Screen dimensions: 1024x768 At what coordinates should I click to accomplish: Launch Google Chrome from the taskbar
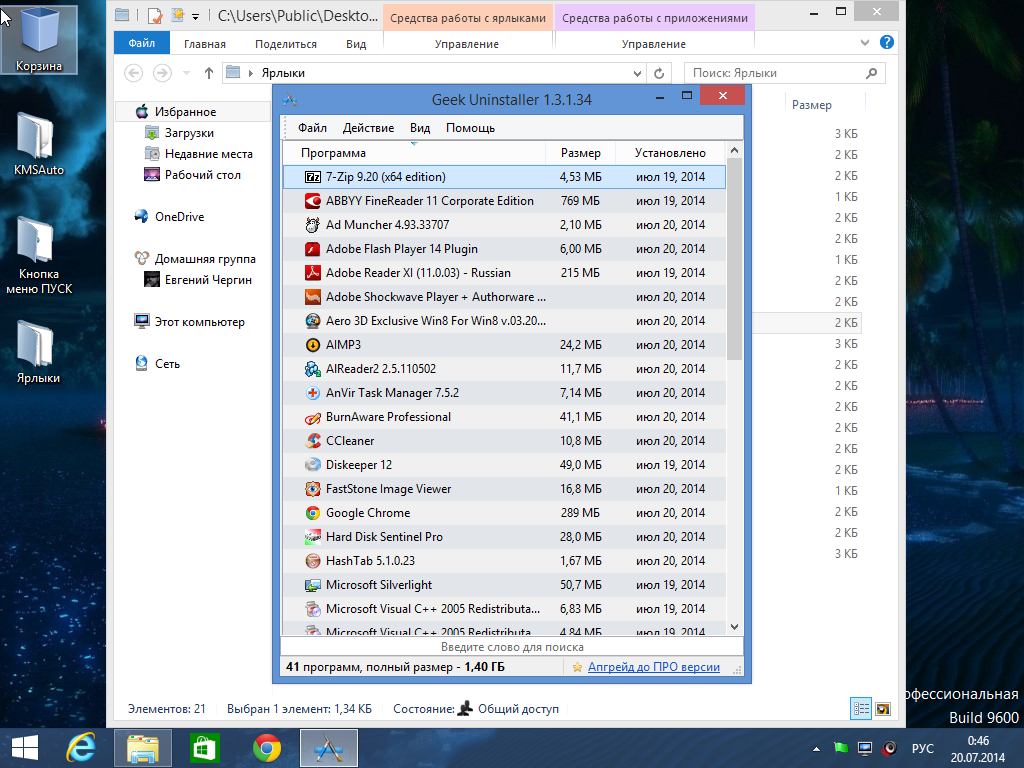pyautogui.click(x=266, y=748)
